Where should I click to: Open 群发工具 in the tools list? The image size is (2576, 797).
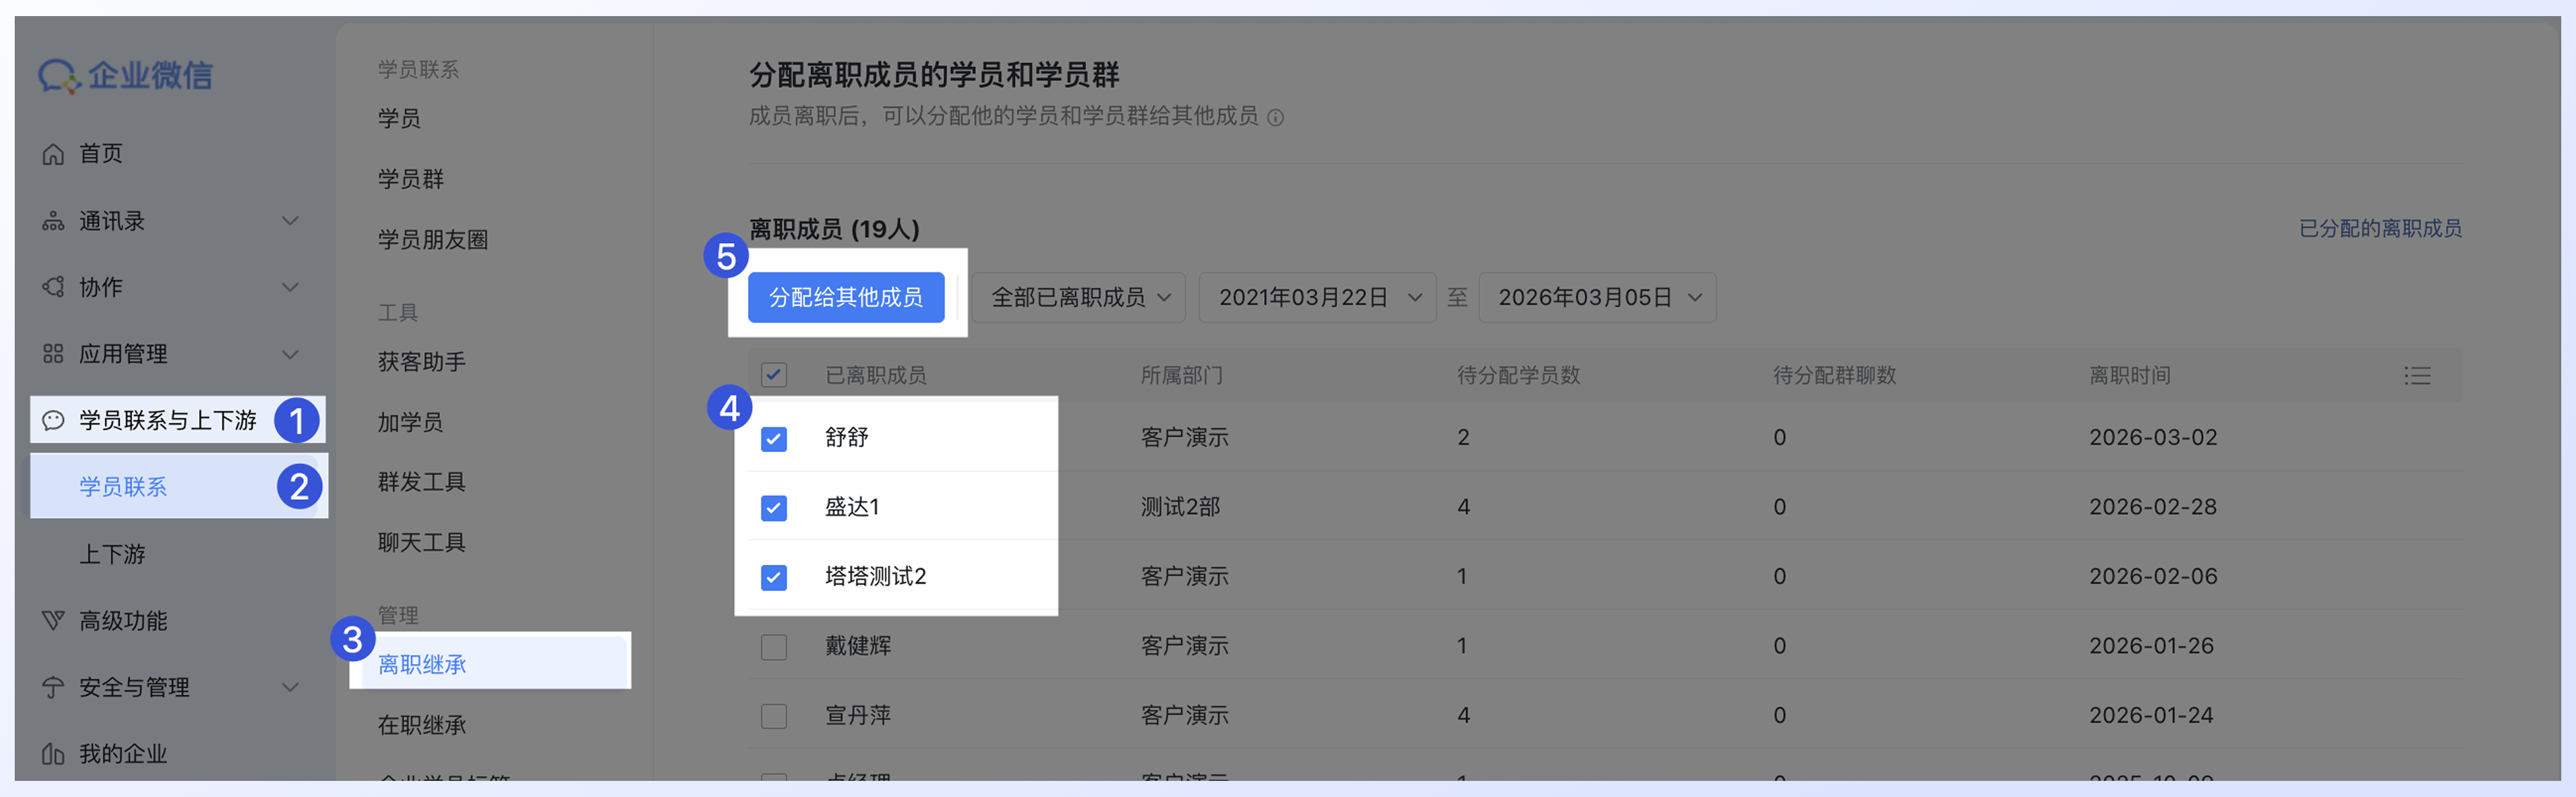point(422,482)
